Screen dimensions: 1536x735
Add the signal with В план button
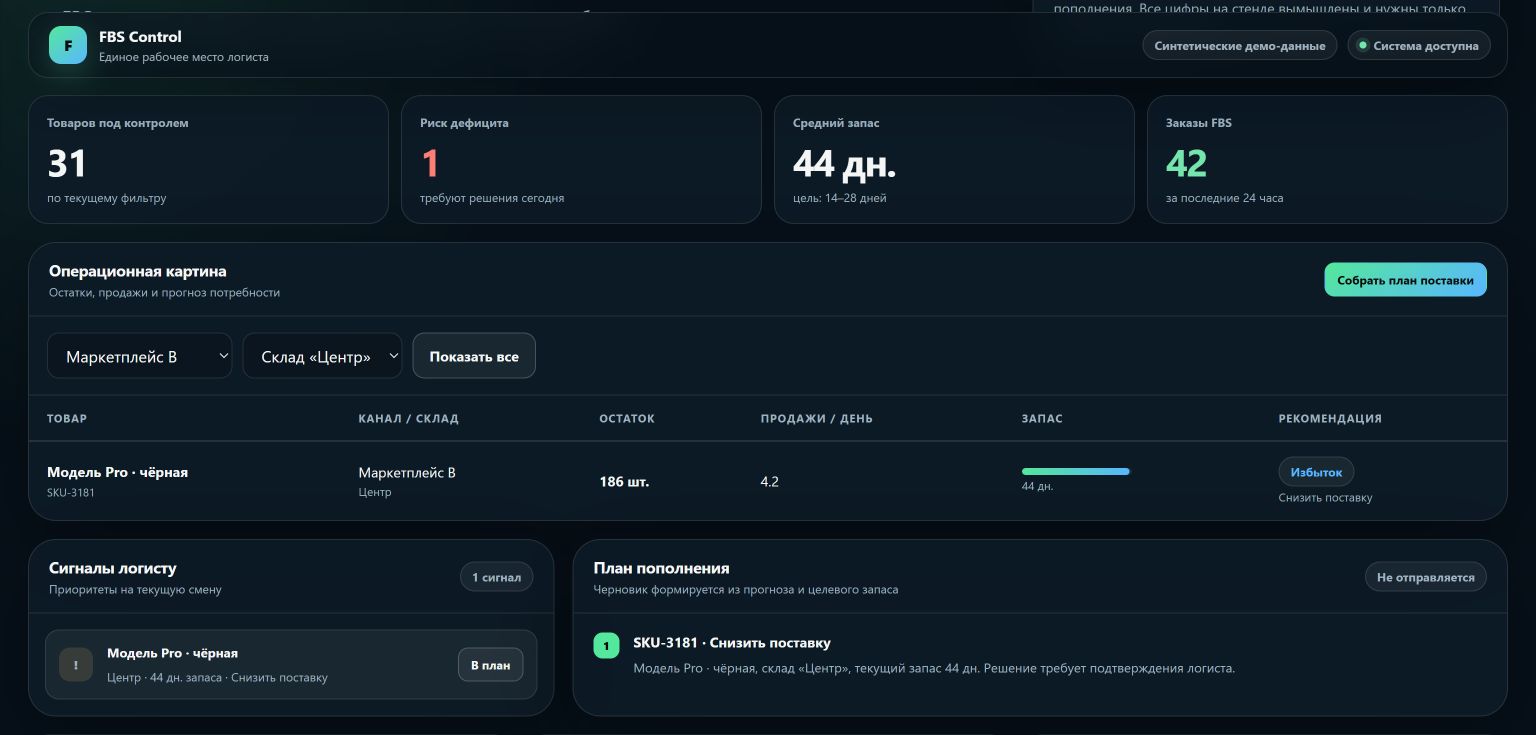[490, 665]
